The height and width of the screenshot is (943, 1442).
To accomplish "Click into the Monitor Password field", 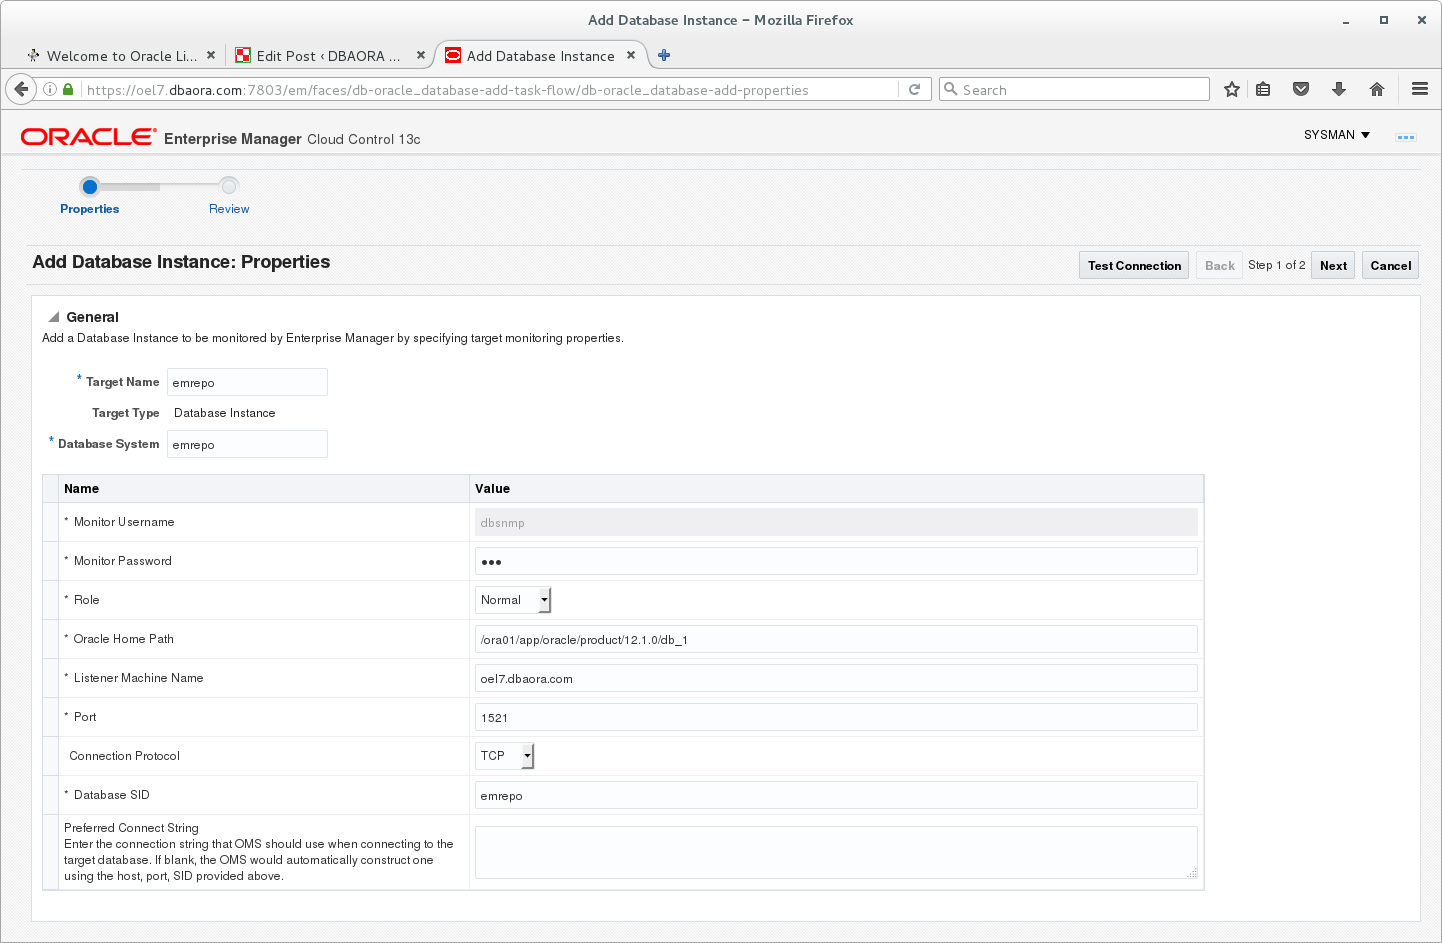I will click(836, 561).
